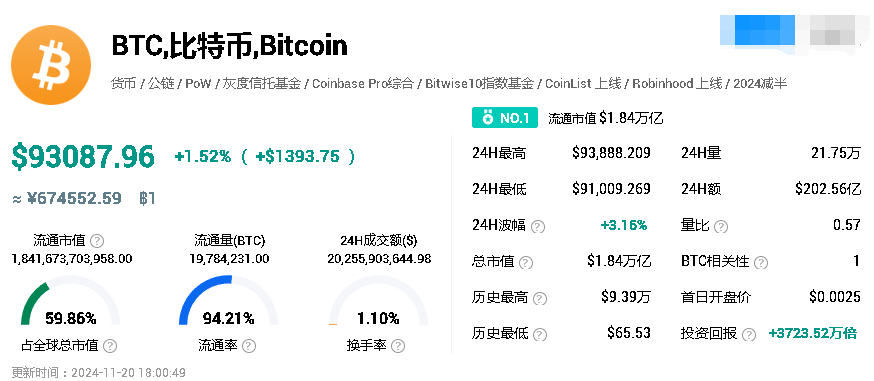This screenshot has width=874, height=381.
Task: Open the Robinhood 上线 tag
Action: 677,84
